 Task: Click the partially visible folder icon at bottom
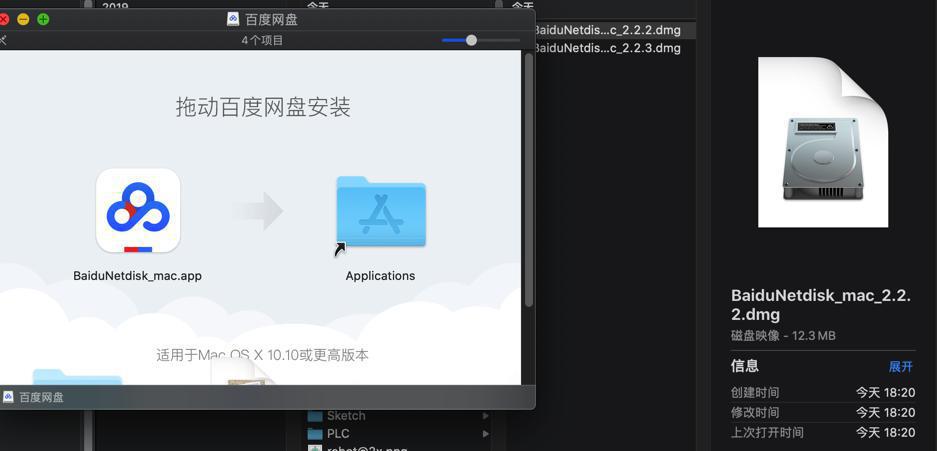coord(77,376)
